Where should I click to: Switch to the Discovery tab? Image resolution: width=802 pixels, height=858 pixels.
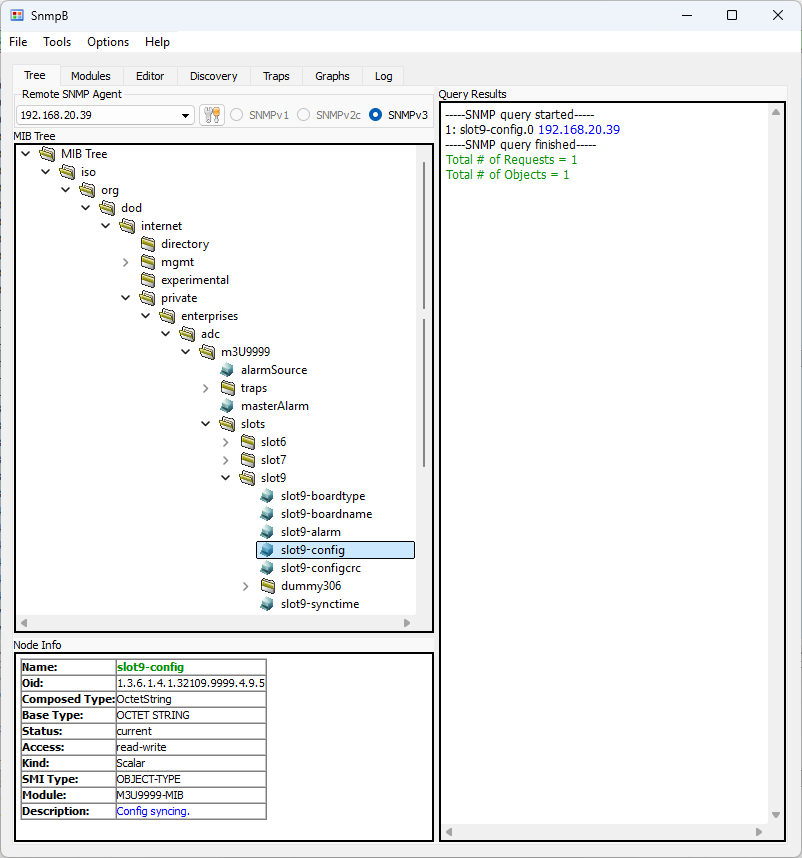213,76
